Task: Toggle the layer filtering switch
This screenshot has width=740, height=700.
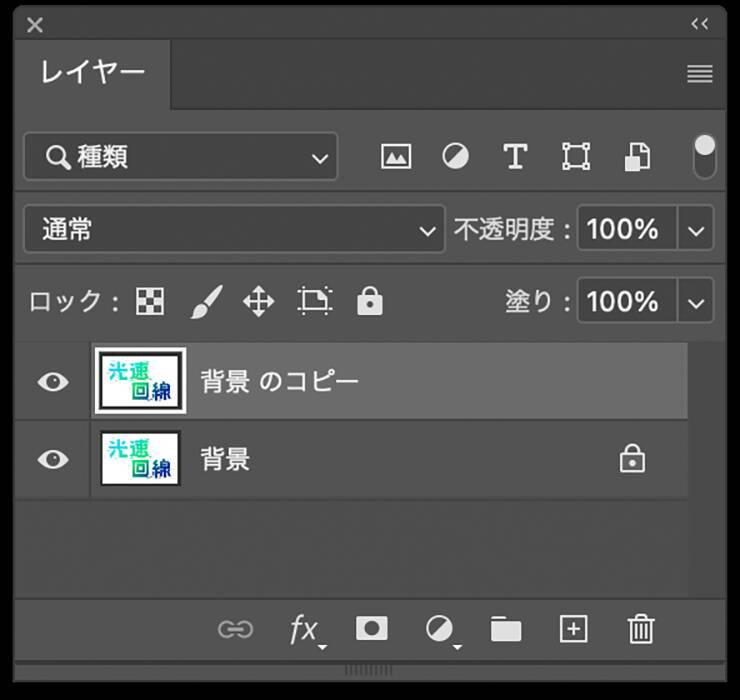Action: tap(705, 156)
